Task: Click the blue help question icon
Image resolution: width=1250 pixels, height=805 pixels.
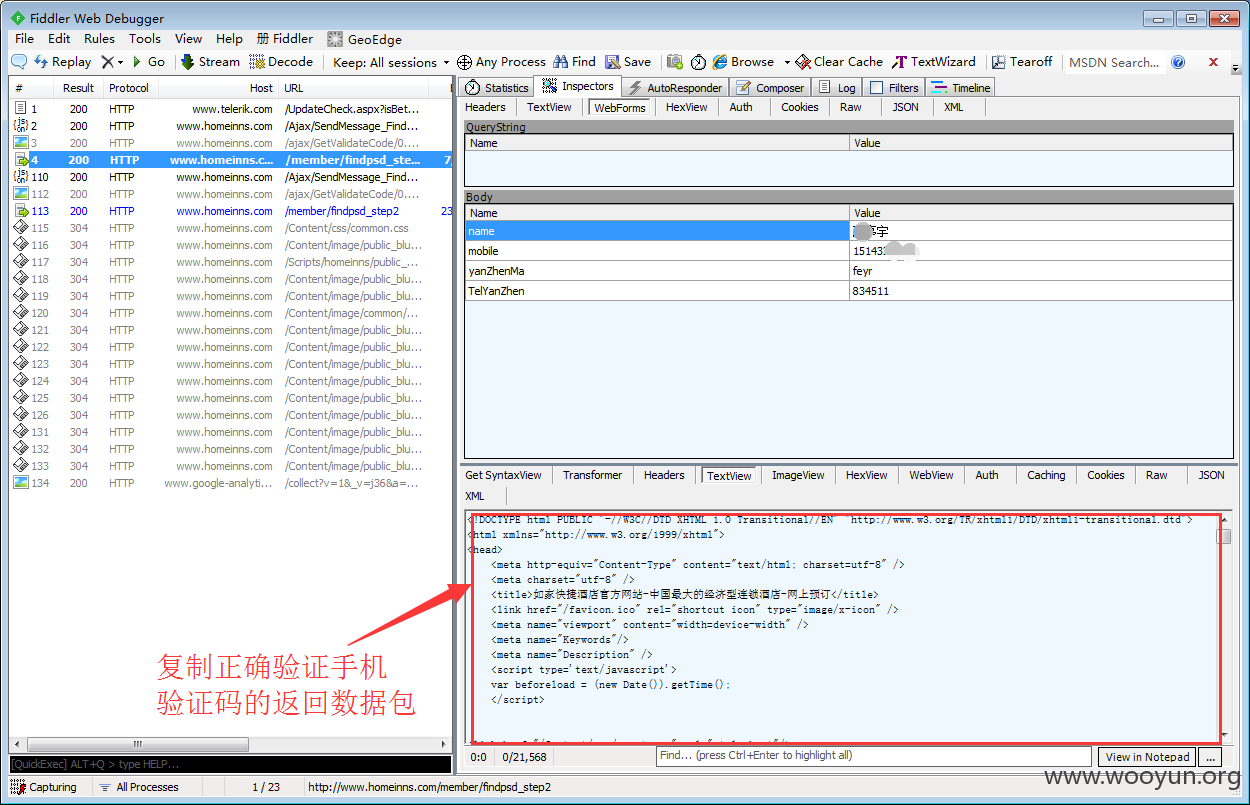Action: (1178, 62)
